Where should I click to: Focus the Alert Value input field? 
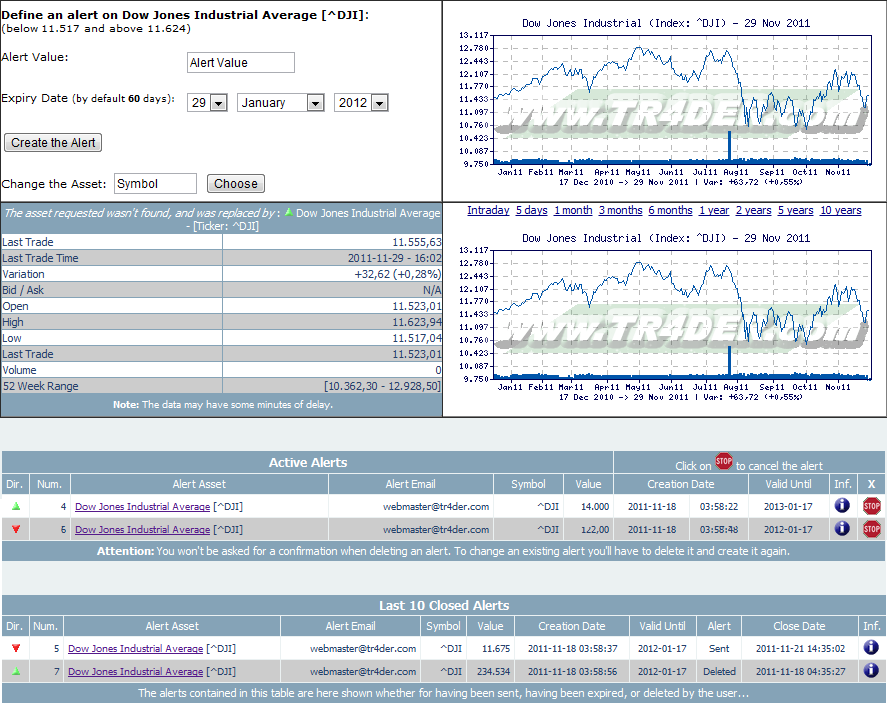(x=241, y=62)
